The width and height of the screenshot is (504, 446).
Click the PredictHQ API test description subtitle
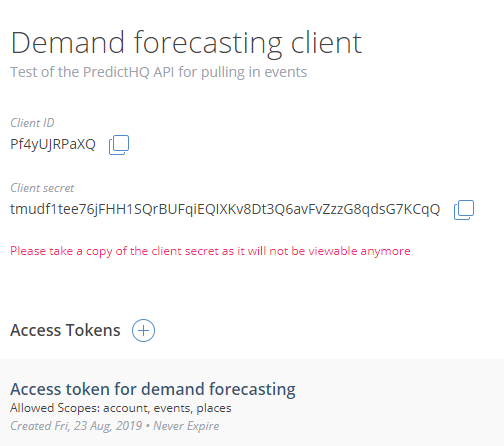point(158,72)
